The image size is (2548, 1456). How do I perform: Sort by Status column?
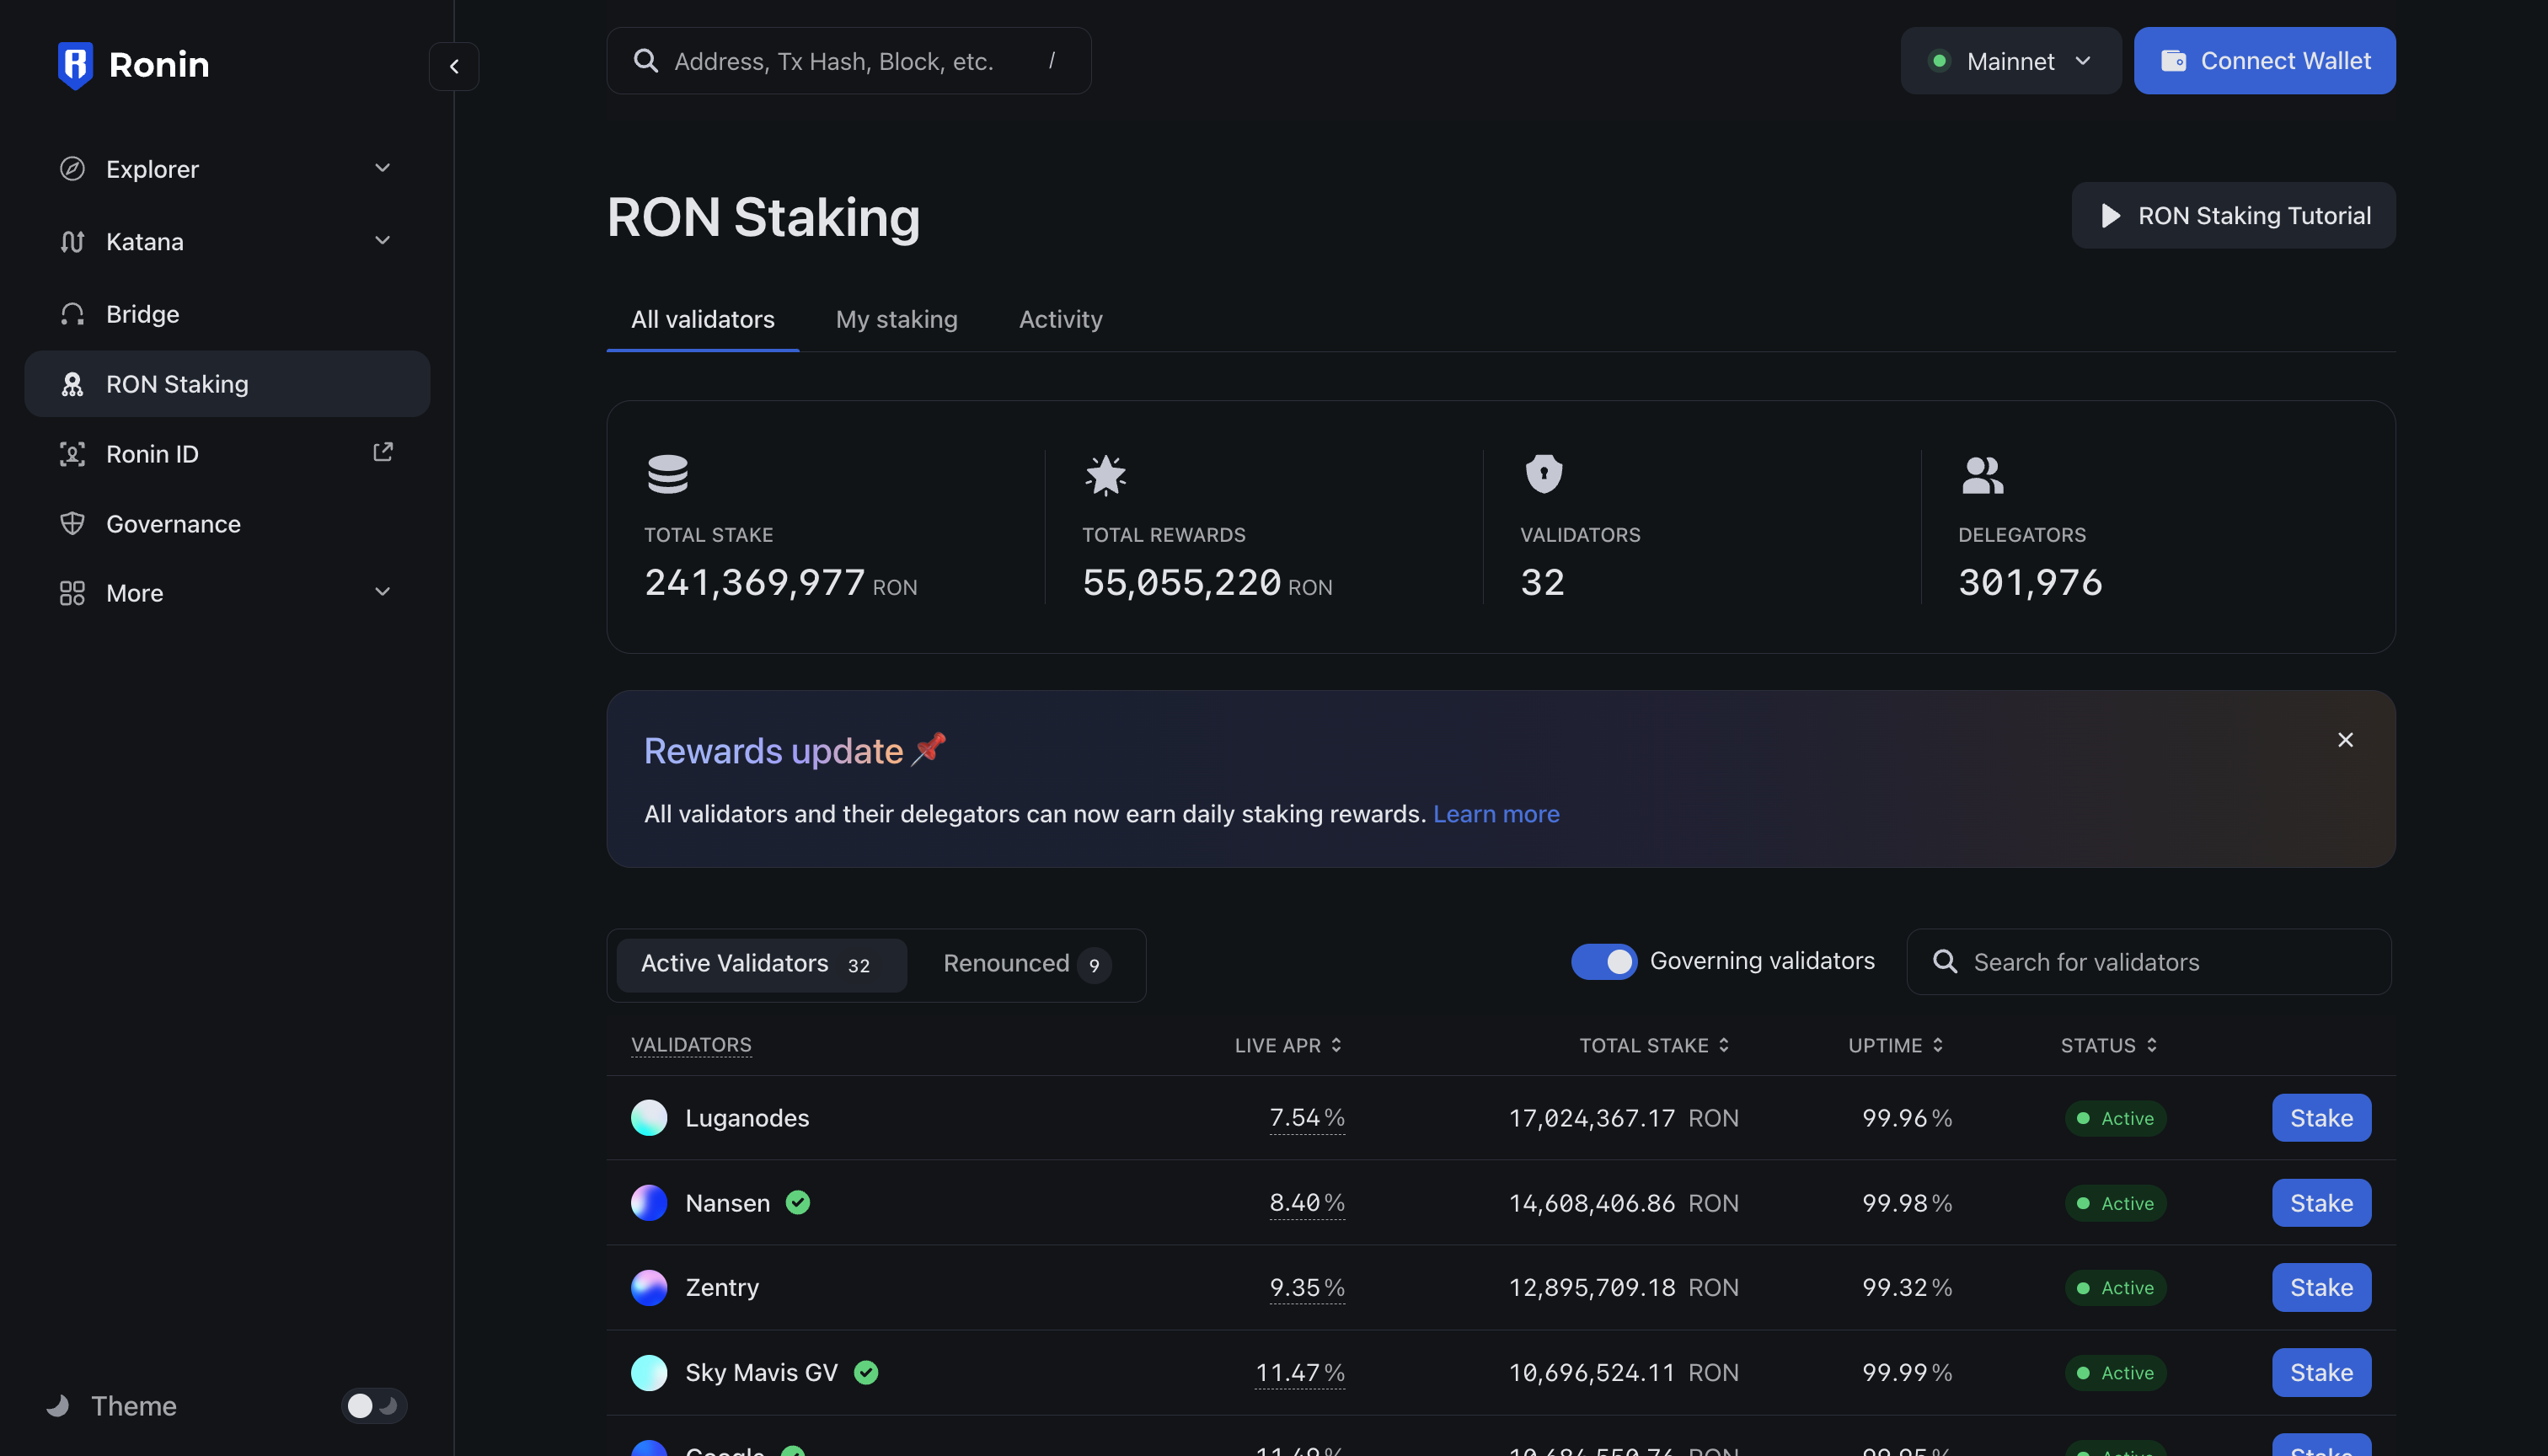coord(2108,1045)
